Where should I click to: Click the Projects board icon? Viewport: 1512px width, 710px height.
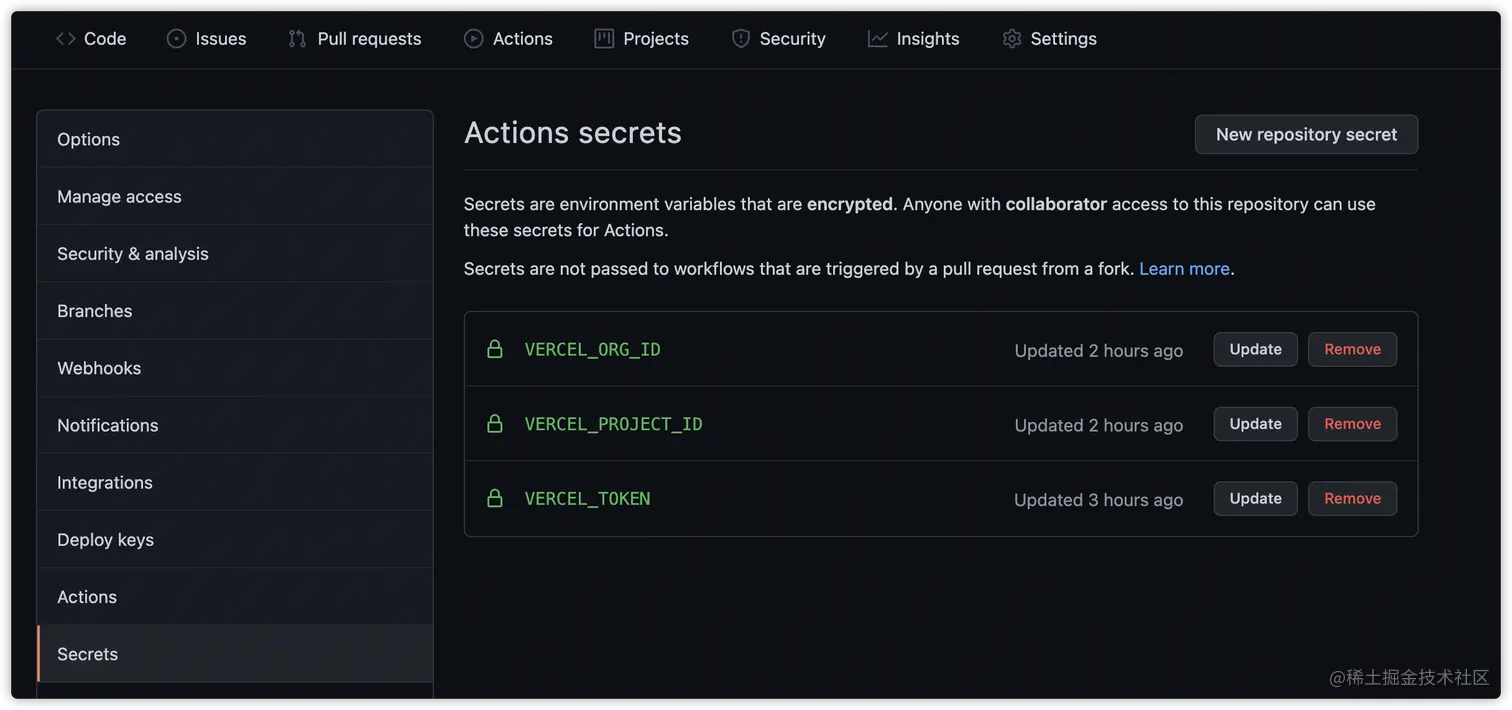point(602,38)
